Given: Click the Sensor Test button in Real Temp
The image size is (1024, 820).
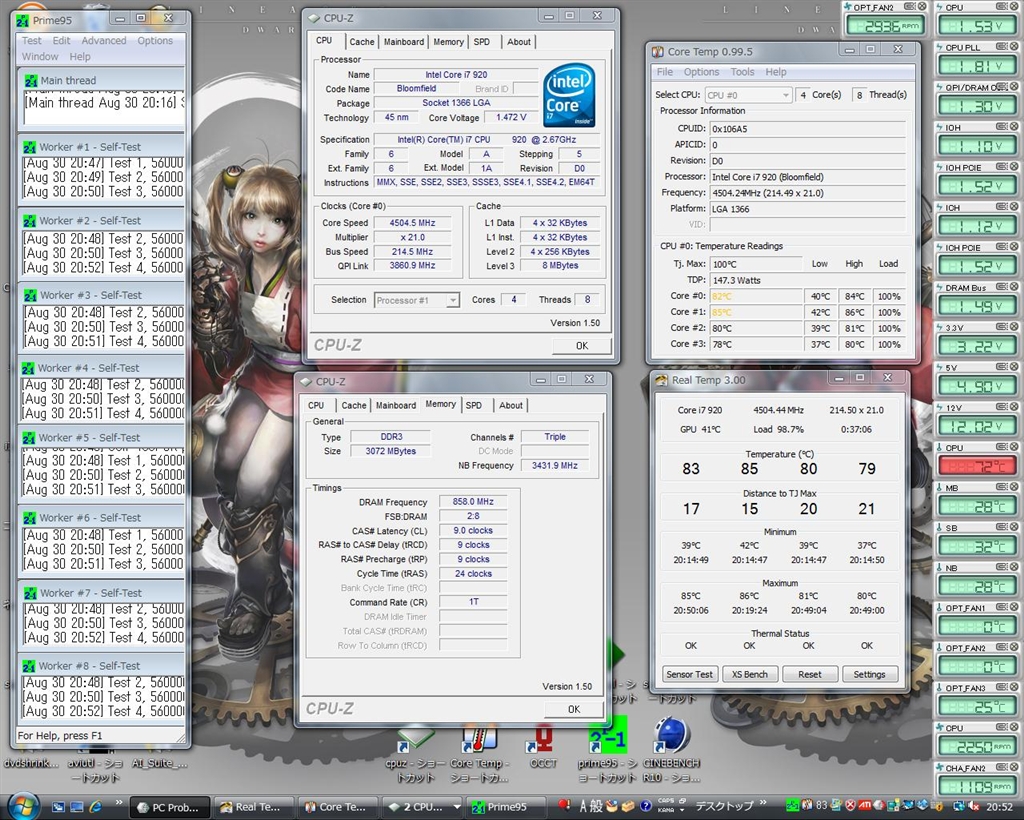Looking at the screenshot, I should [690, 674].
